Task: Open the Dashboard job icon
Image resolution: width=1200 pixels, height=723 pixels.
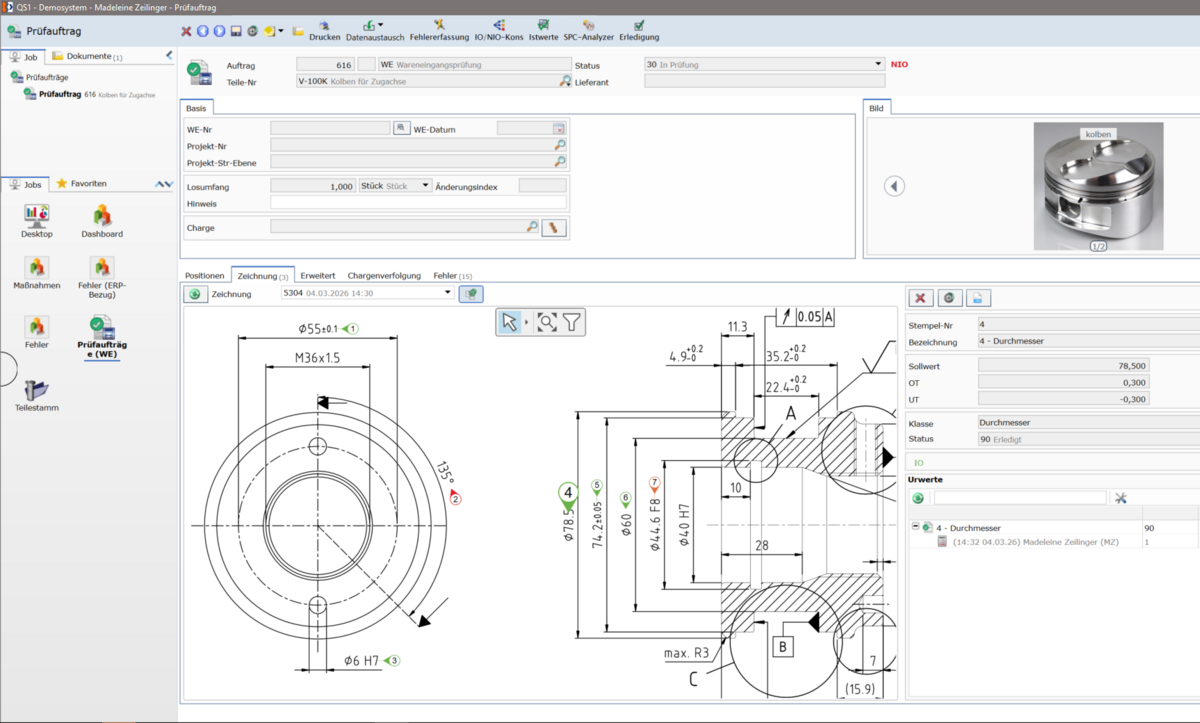Action: tap(102, 221)
